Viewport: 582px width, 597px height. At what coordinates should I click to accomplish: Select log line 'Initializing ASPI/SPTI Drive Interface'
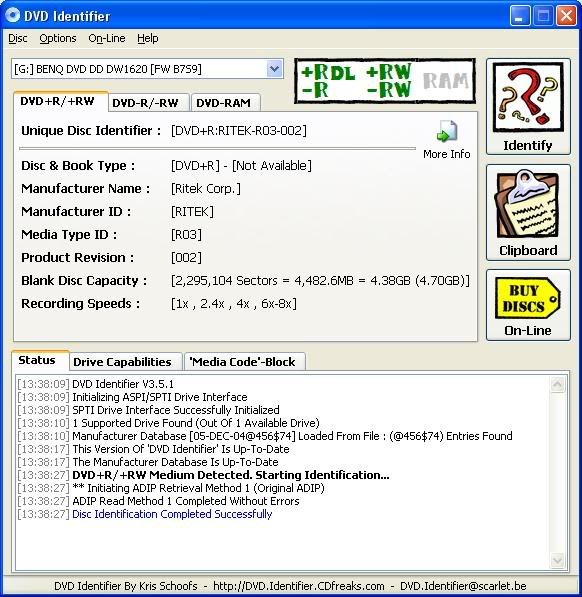click(160, 397)
